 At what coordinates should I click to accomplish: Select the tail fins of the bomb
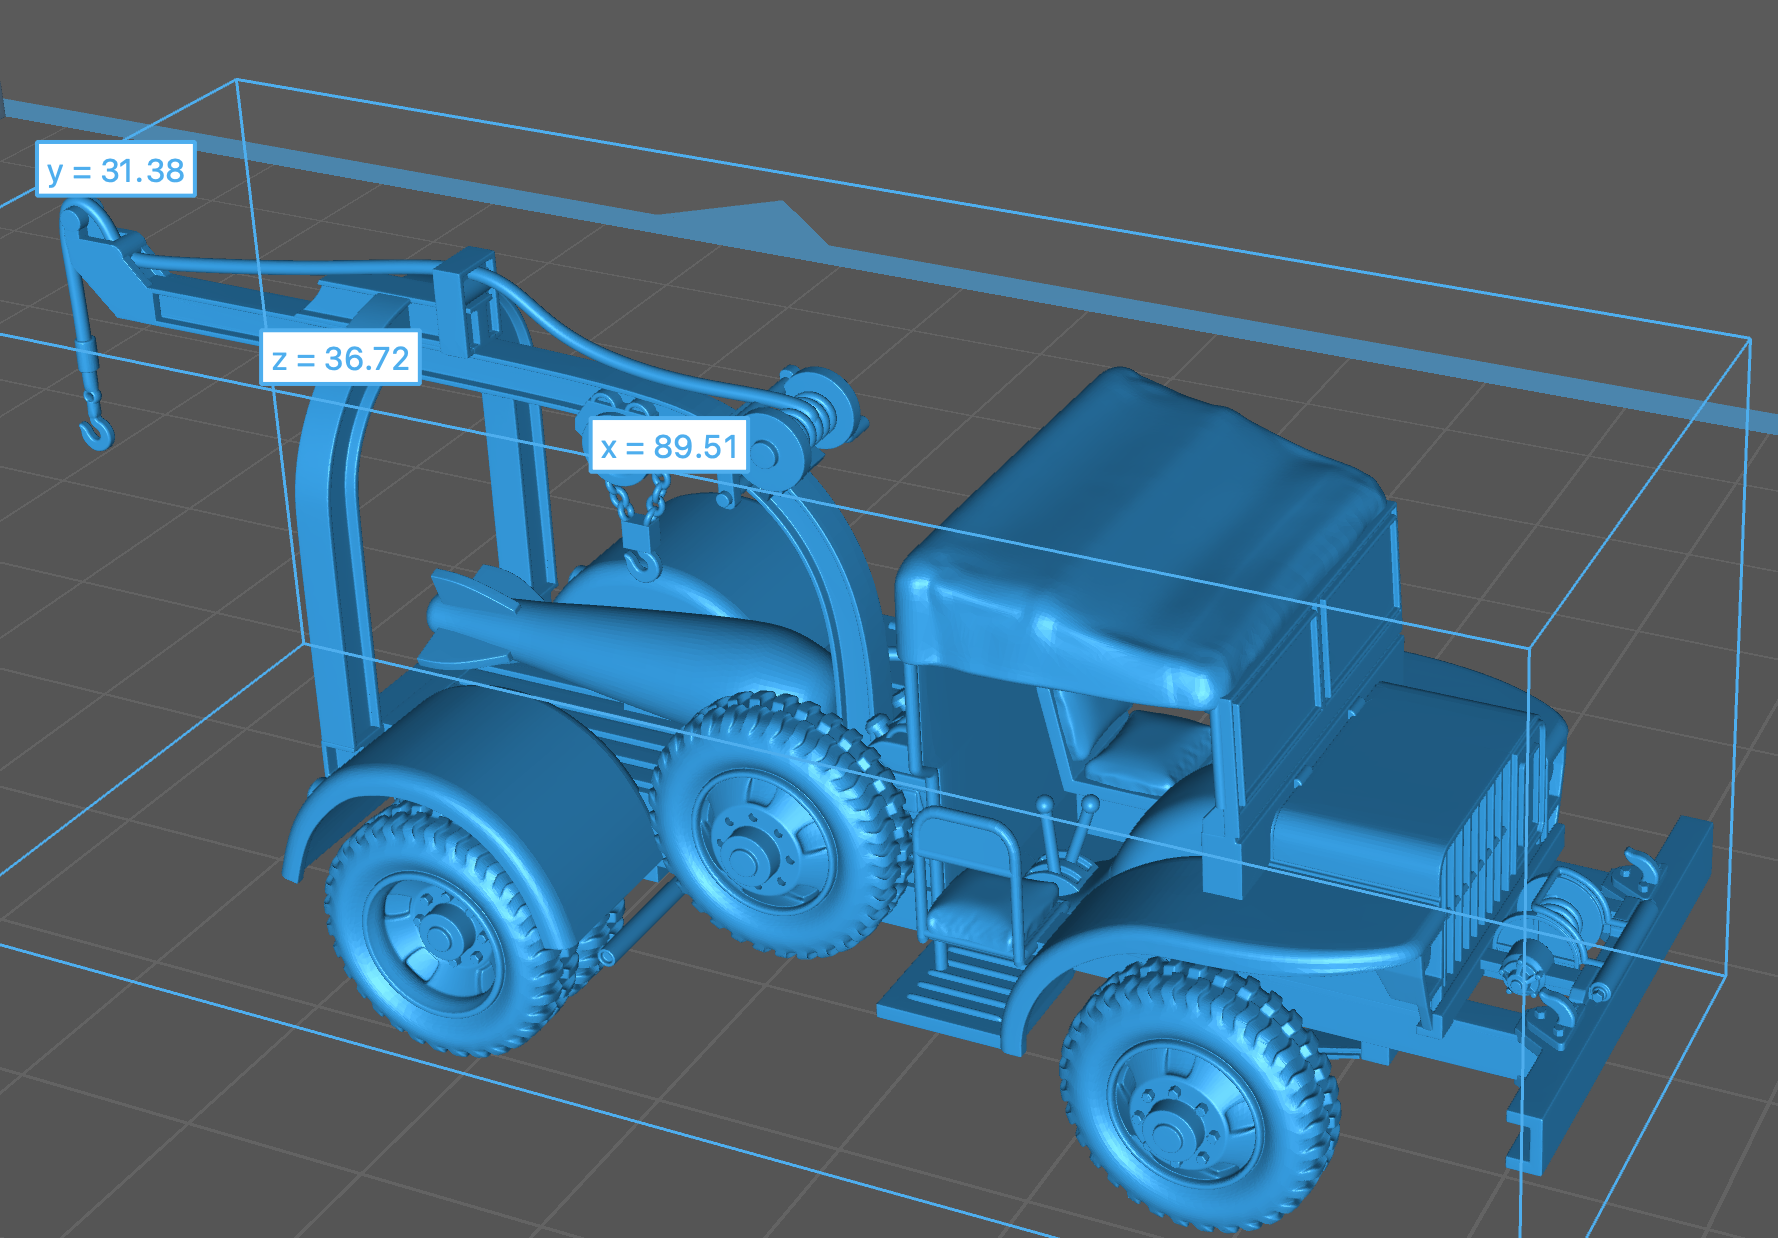[470, 605]
